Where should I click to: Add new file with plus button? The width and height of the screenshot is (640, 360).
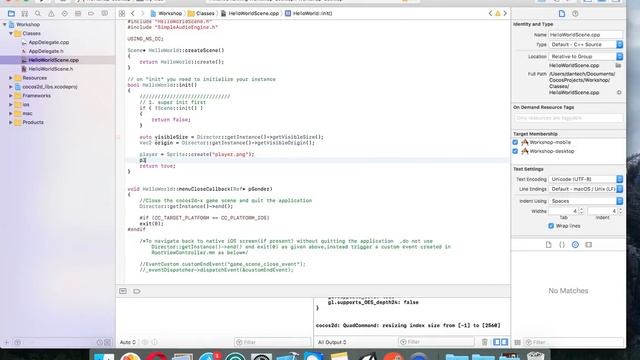point(6,342)
